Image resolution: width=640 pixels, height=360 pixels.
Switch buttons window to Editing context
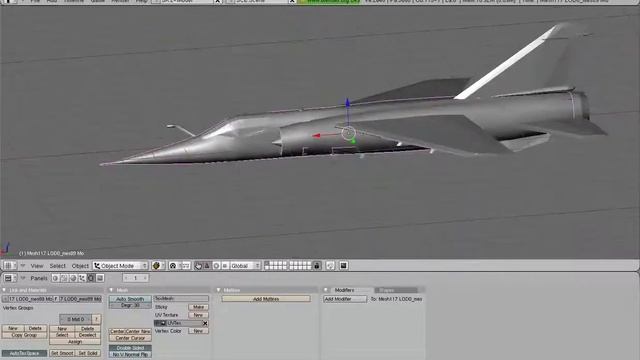pyautogui.click(x=91, y=278)
